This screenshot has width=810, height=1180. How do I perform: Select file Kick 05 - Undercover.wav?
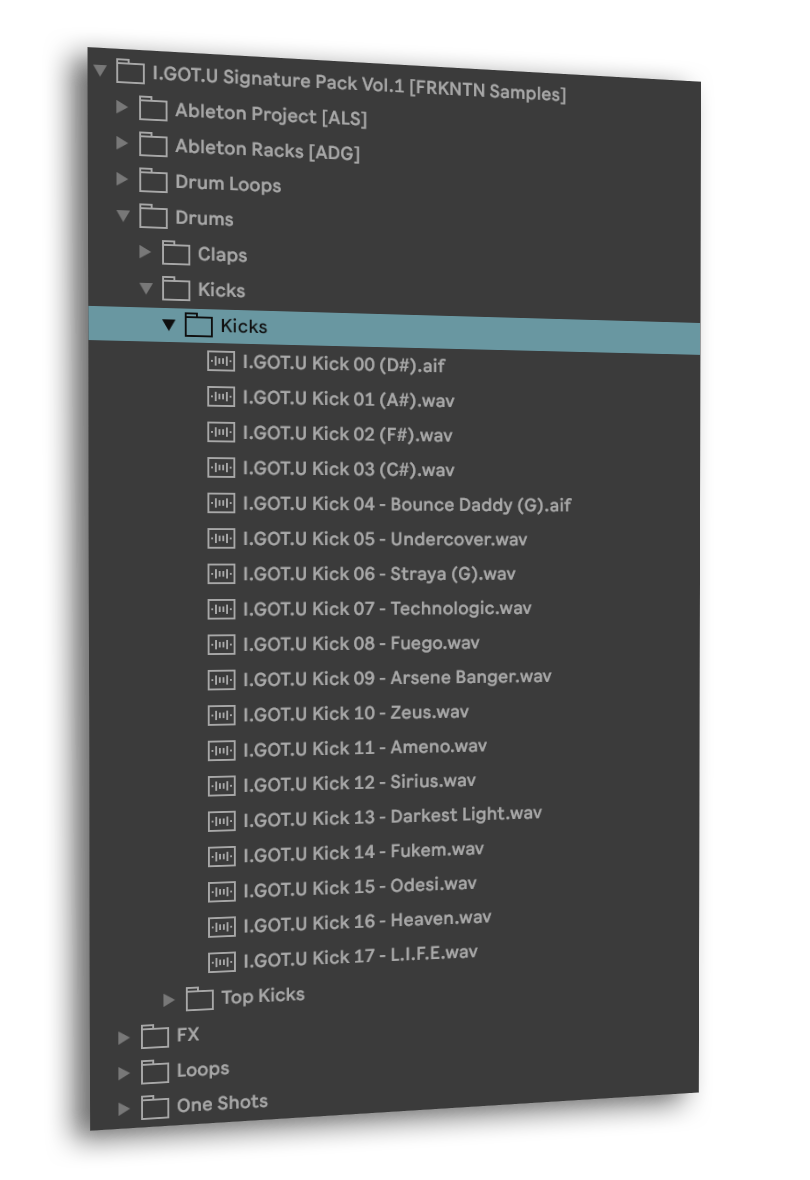point(385,539)
